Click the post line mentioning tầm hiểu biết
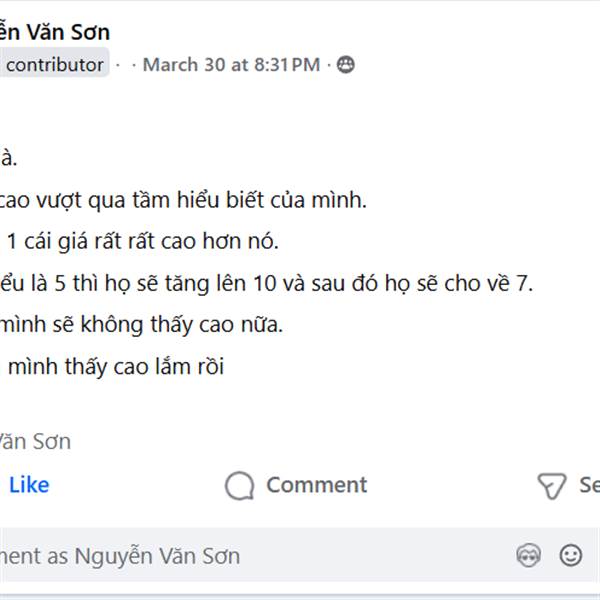This screenshot has width=600, height=600. coord(183,200)
